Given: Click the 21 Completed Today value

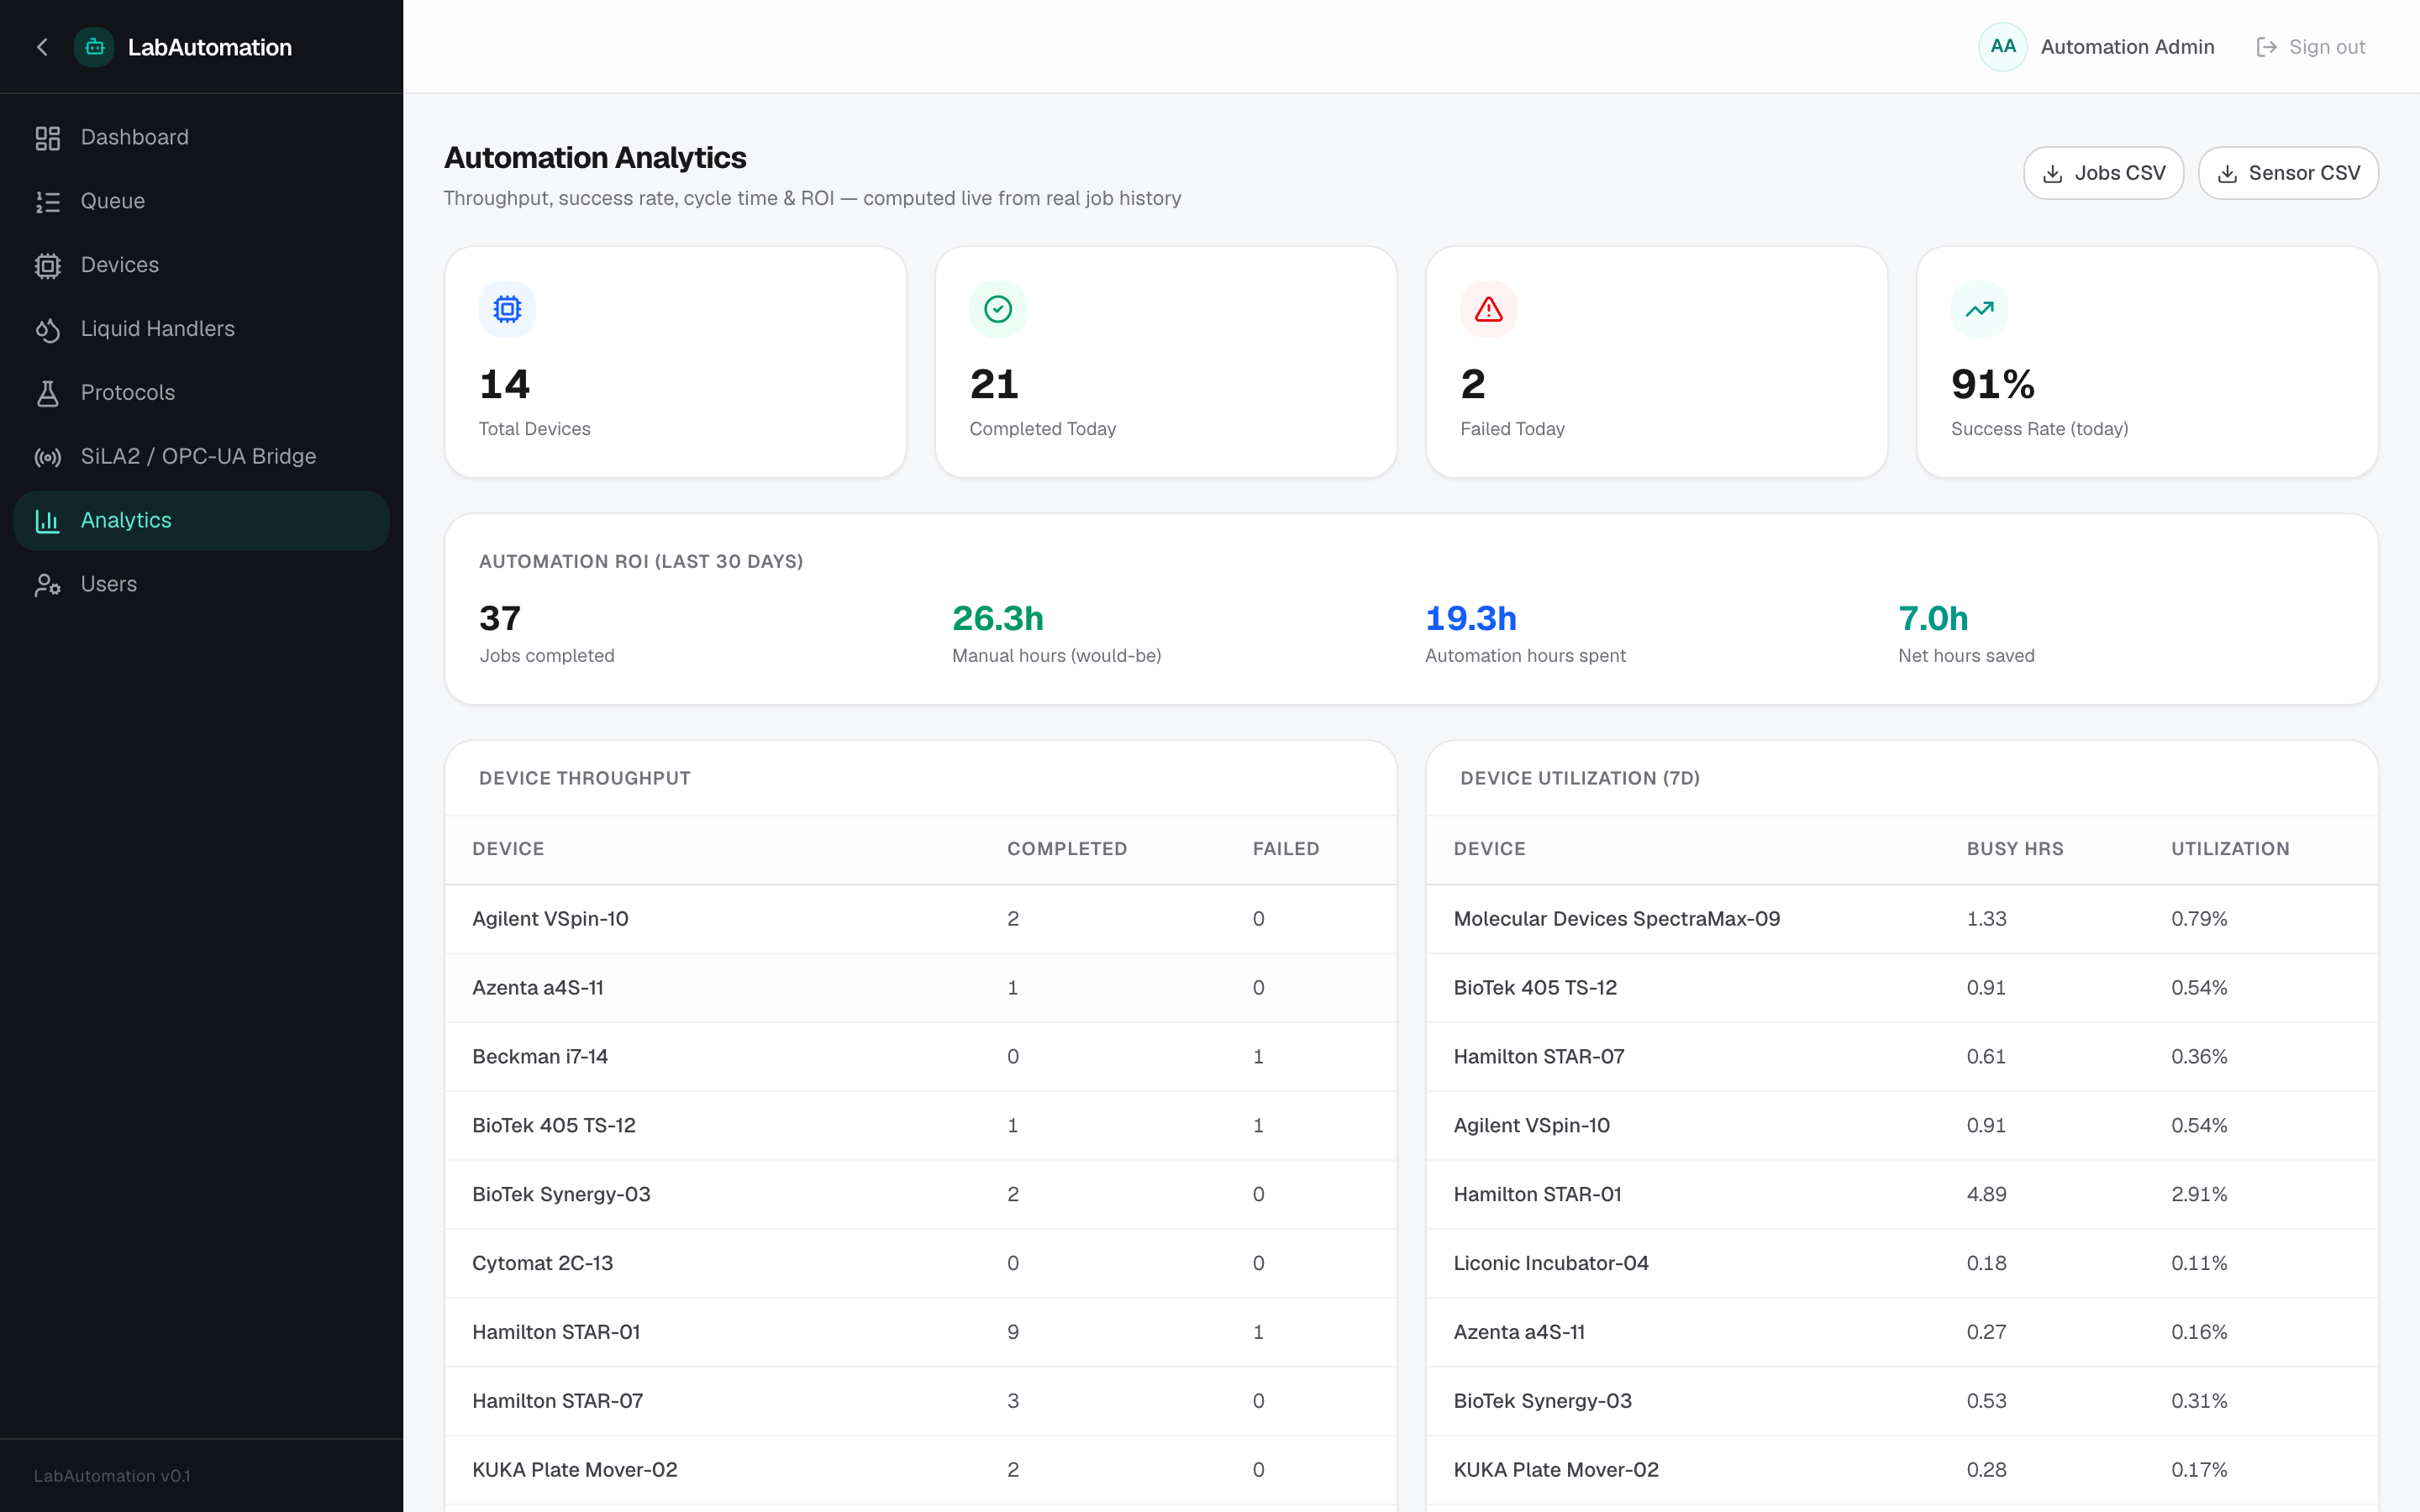Looking at the screenshot, I should [994, 385].
